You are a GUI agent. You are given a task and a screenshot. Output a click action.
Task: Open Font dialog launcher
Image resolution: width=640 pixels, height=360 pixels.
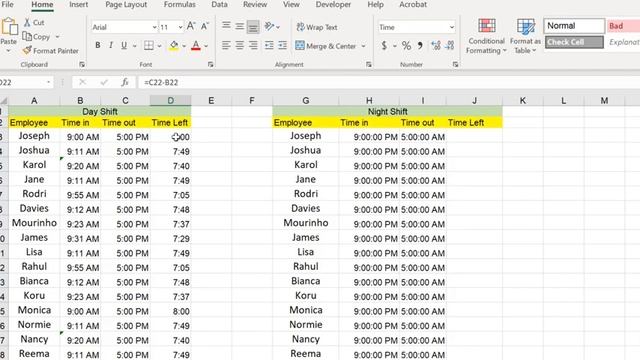click(x=211, y=64)
